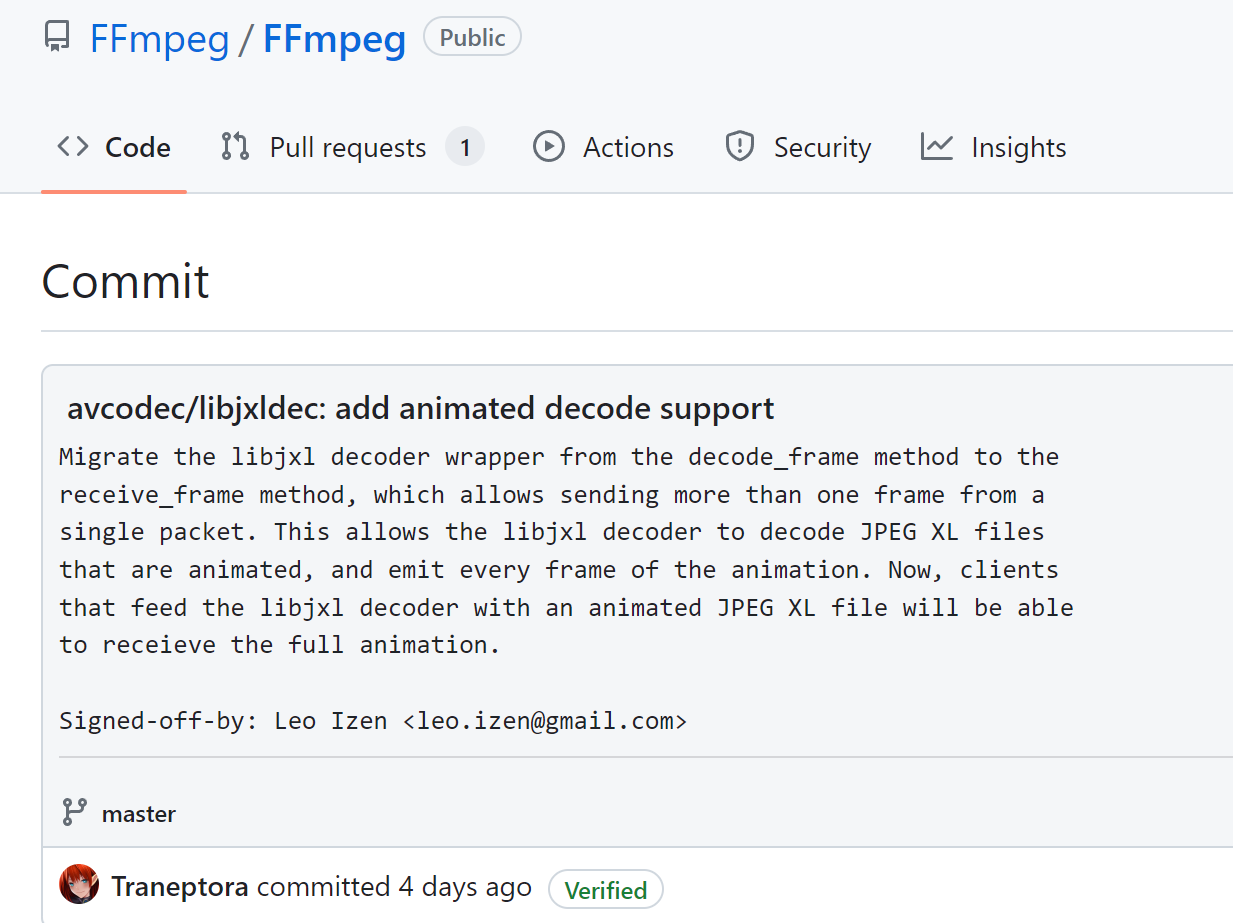Open the Actions tab
The height and width of the screenshot is (923, 1233).
coord(628,146)
